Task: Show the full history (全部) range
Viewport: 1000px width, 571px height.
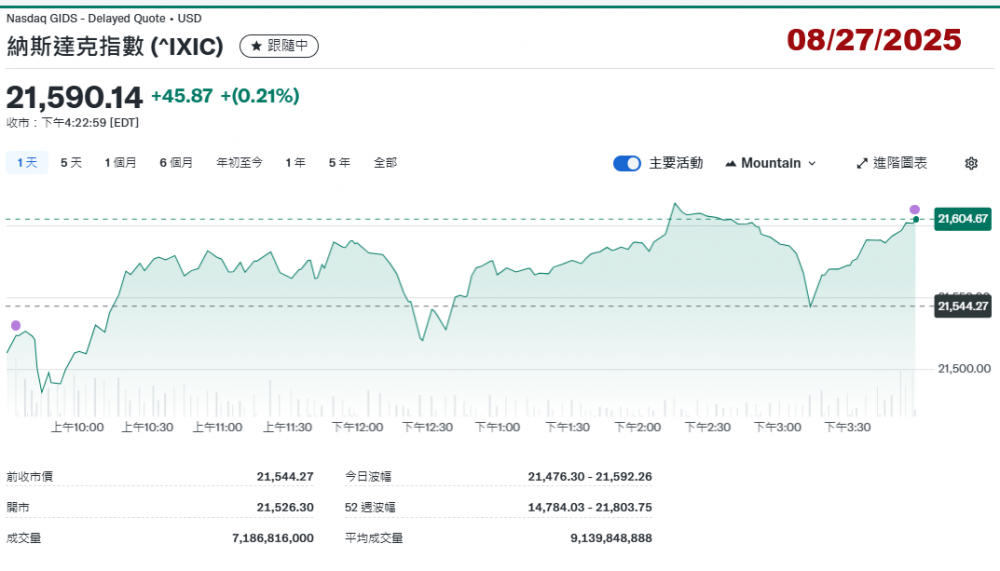Action: 385,162
